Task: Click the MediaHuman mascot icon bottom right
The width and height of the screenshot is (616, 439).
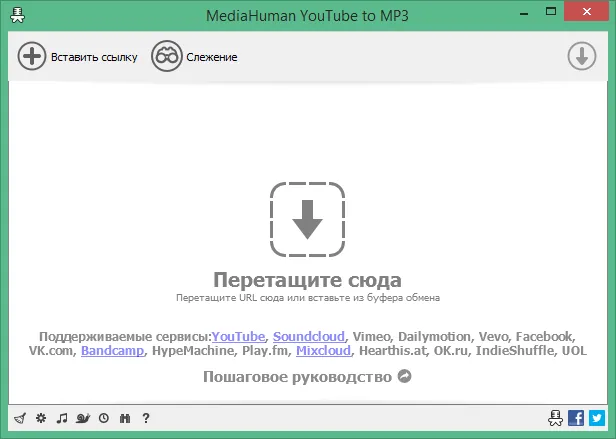Action: tap(556, 418)
